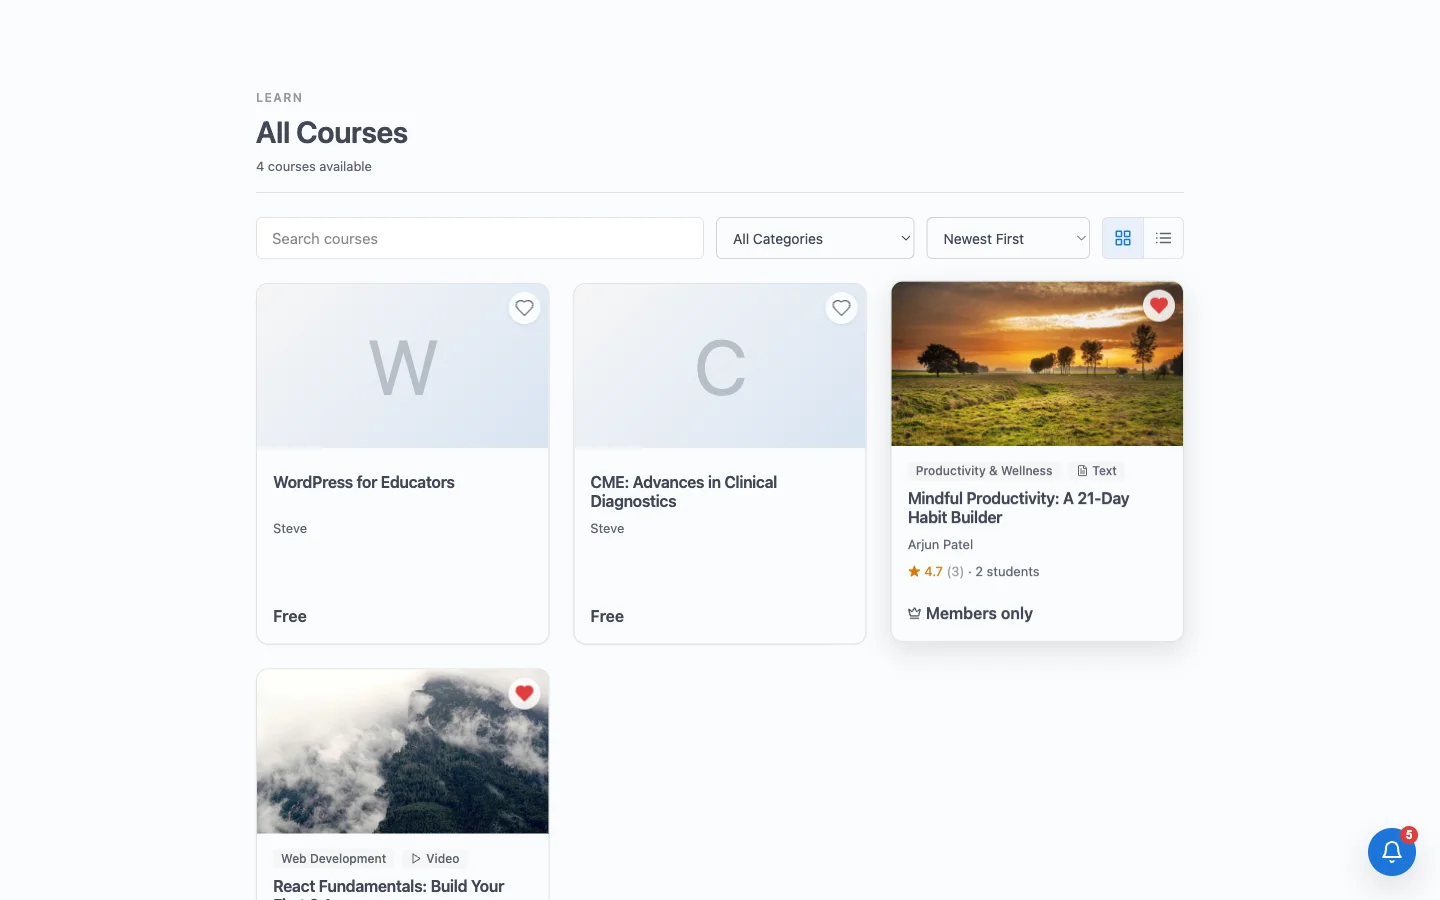This screenshot has height=900, width=1440.
Task: Click the Web Development tag
Action: (x=333, y=859)
